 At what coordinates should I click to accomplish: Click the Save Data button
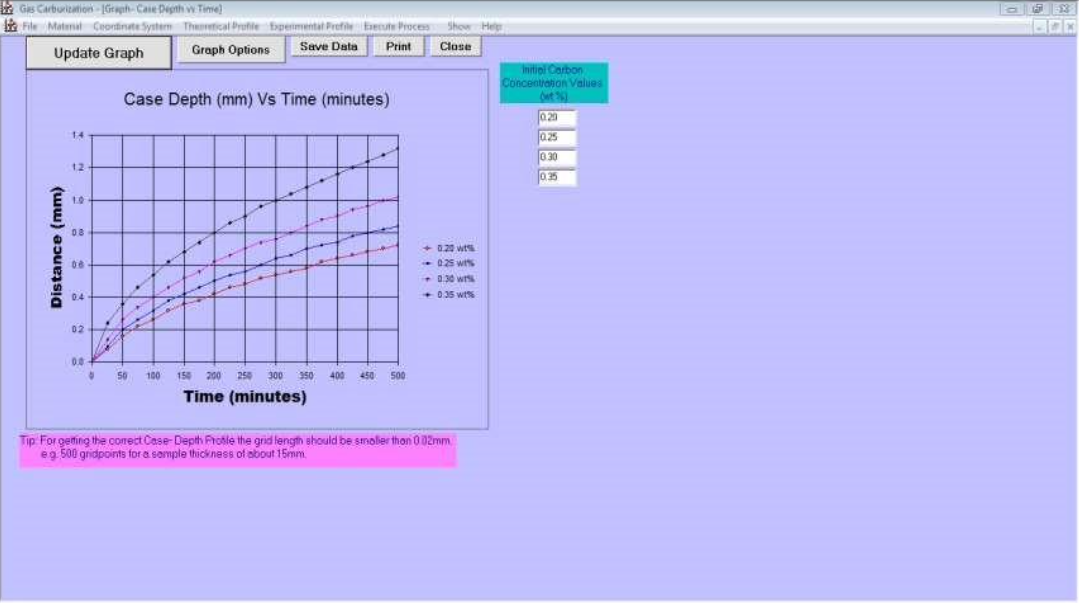(x=328, y=47)
